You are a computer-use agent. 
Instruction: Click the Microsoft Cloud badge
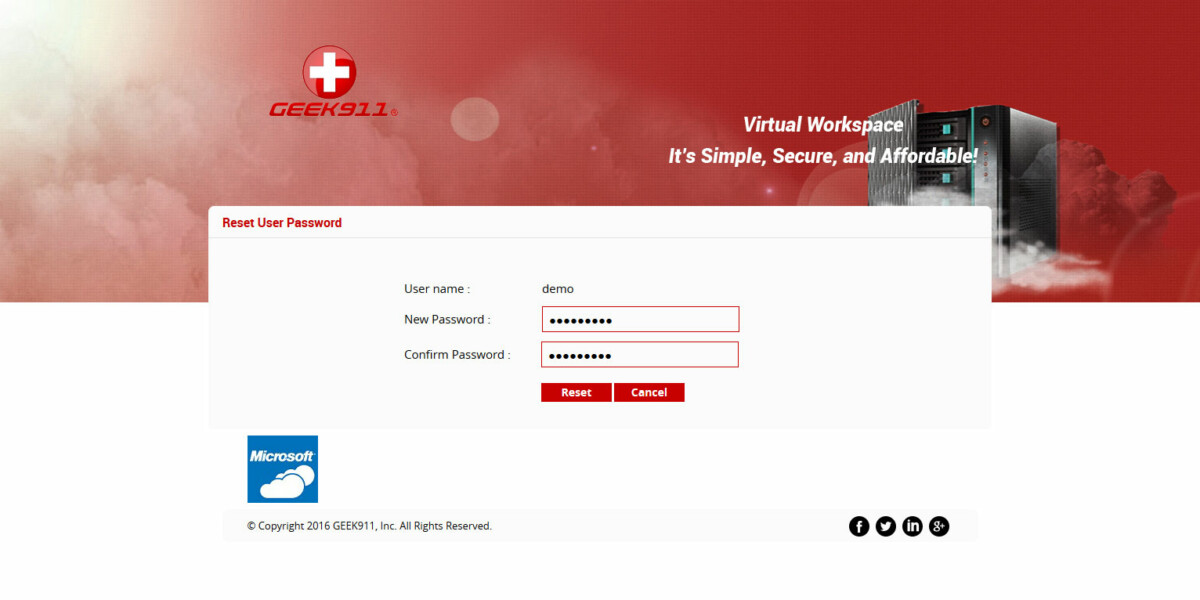tap(282, 468)
